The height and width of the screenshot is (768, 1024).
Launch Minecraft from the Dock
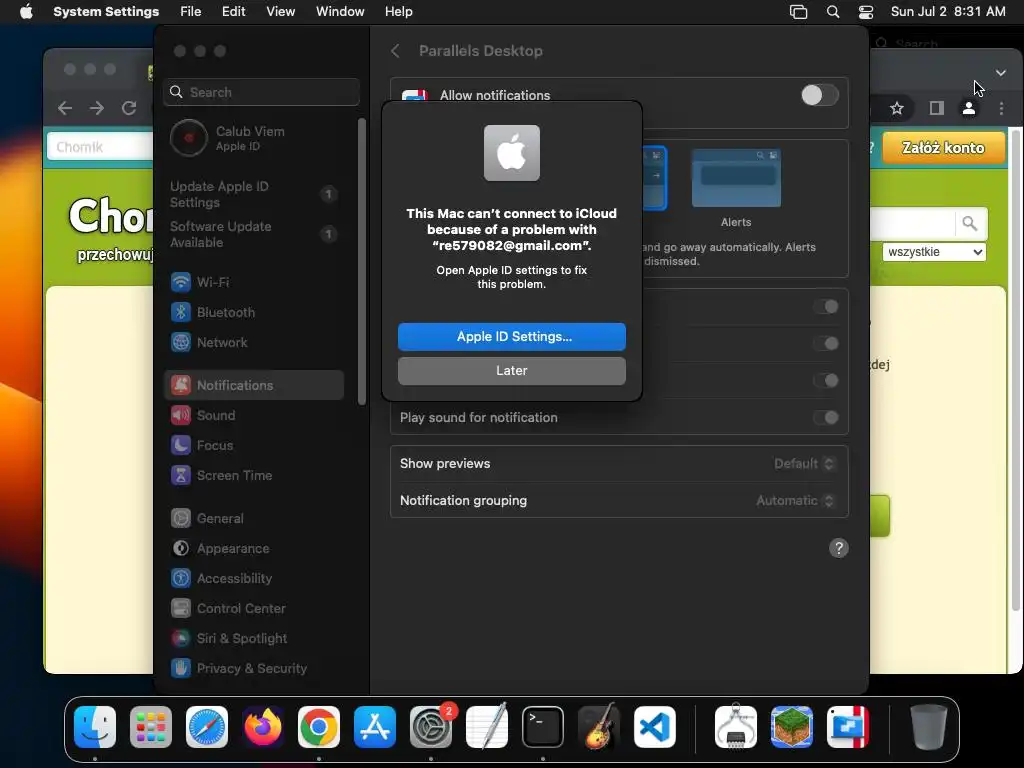click(x=792, y=727)
